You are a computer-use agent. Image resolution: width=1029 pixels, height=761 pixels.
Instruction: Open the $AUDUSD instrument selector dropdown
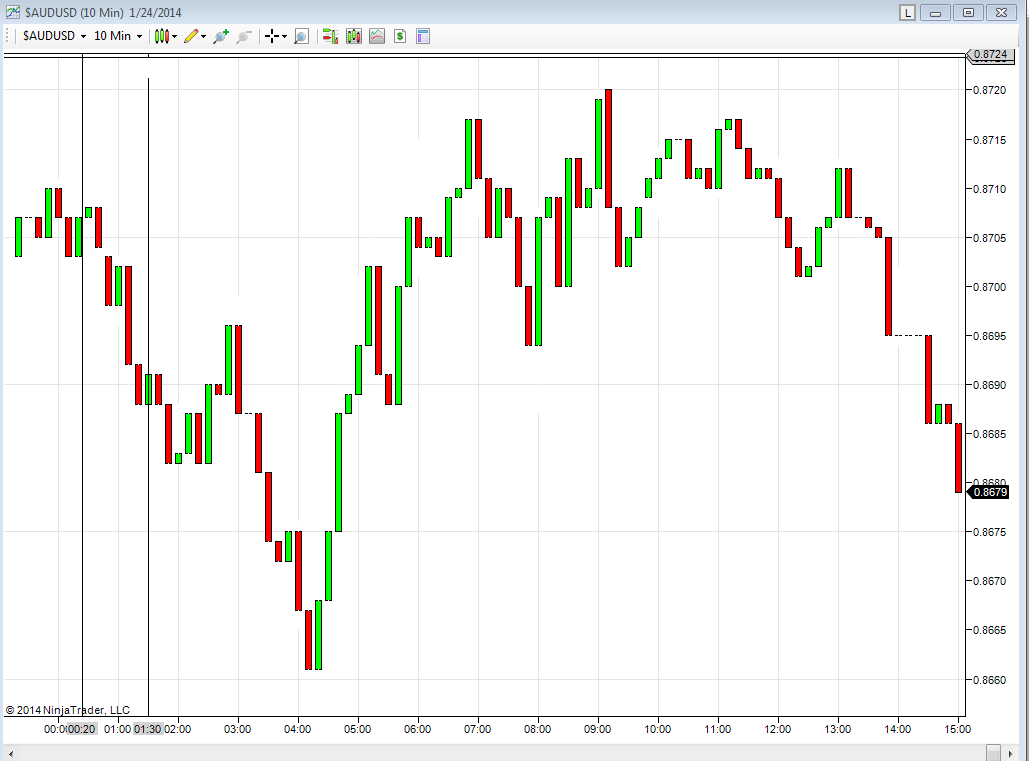(54, 36)
